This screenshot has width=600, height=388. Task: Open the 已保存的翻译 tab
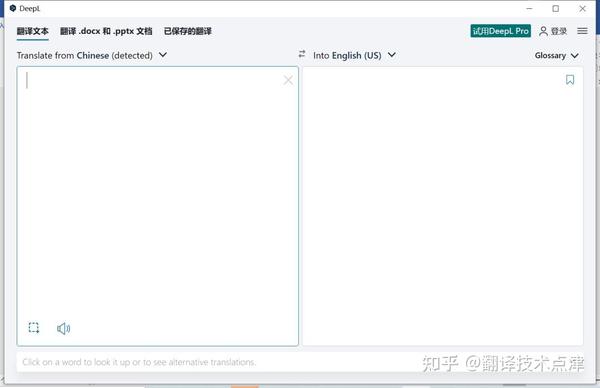pos(188,31)
